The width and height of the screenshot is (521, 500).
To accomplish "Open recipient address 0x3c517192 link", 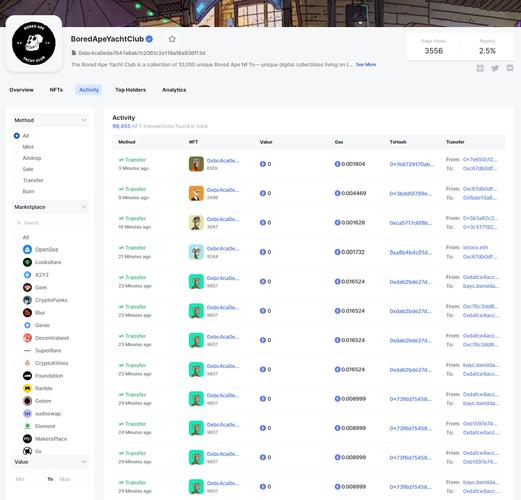I will click(x=480, y=227).
